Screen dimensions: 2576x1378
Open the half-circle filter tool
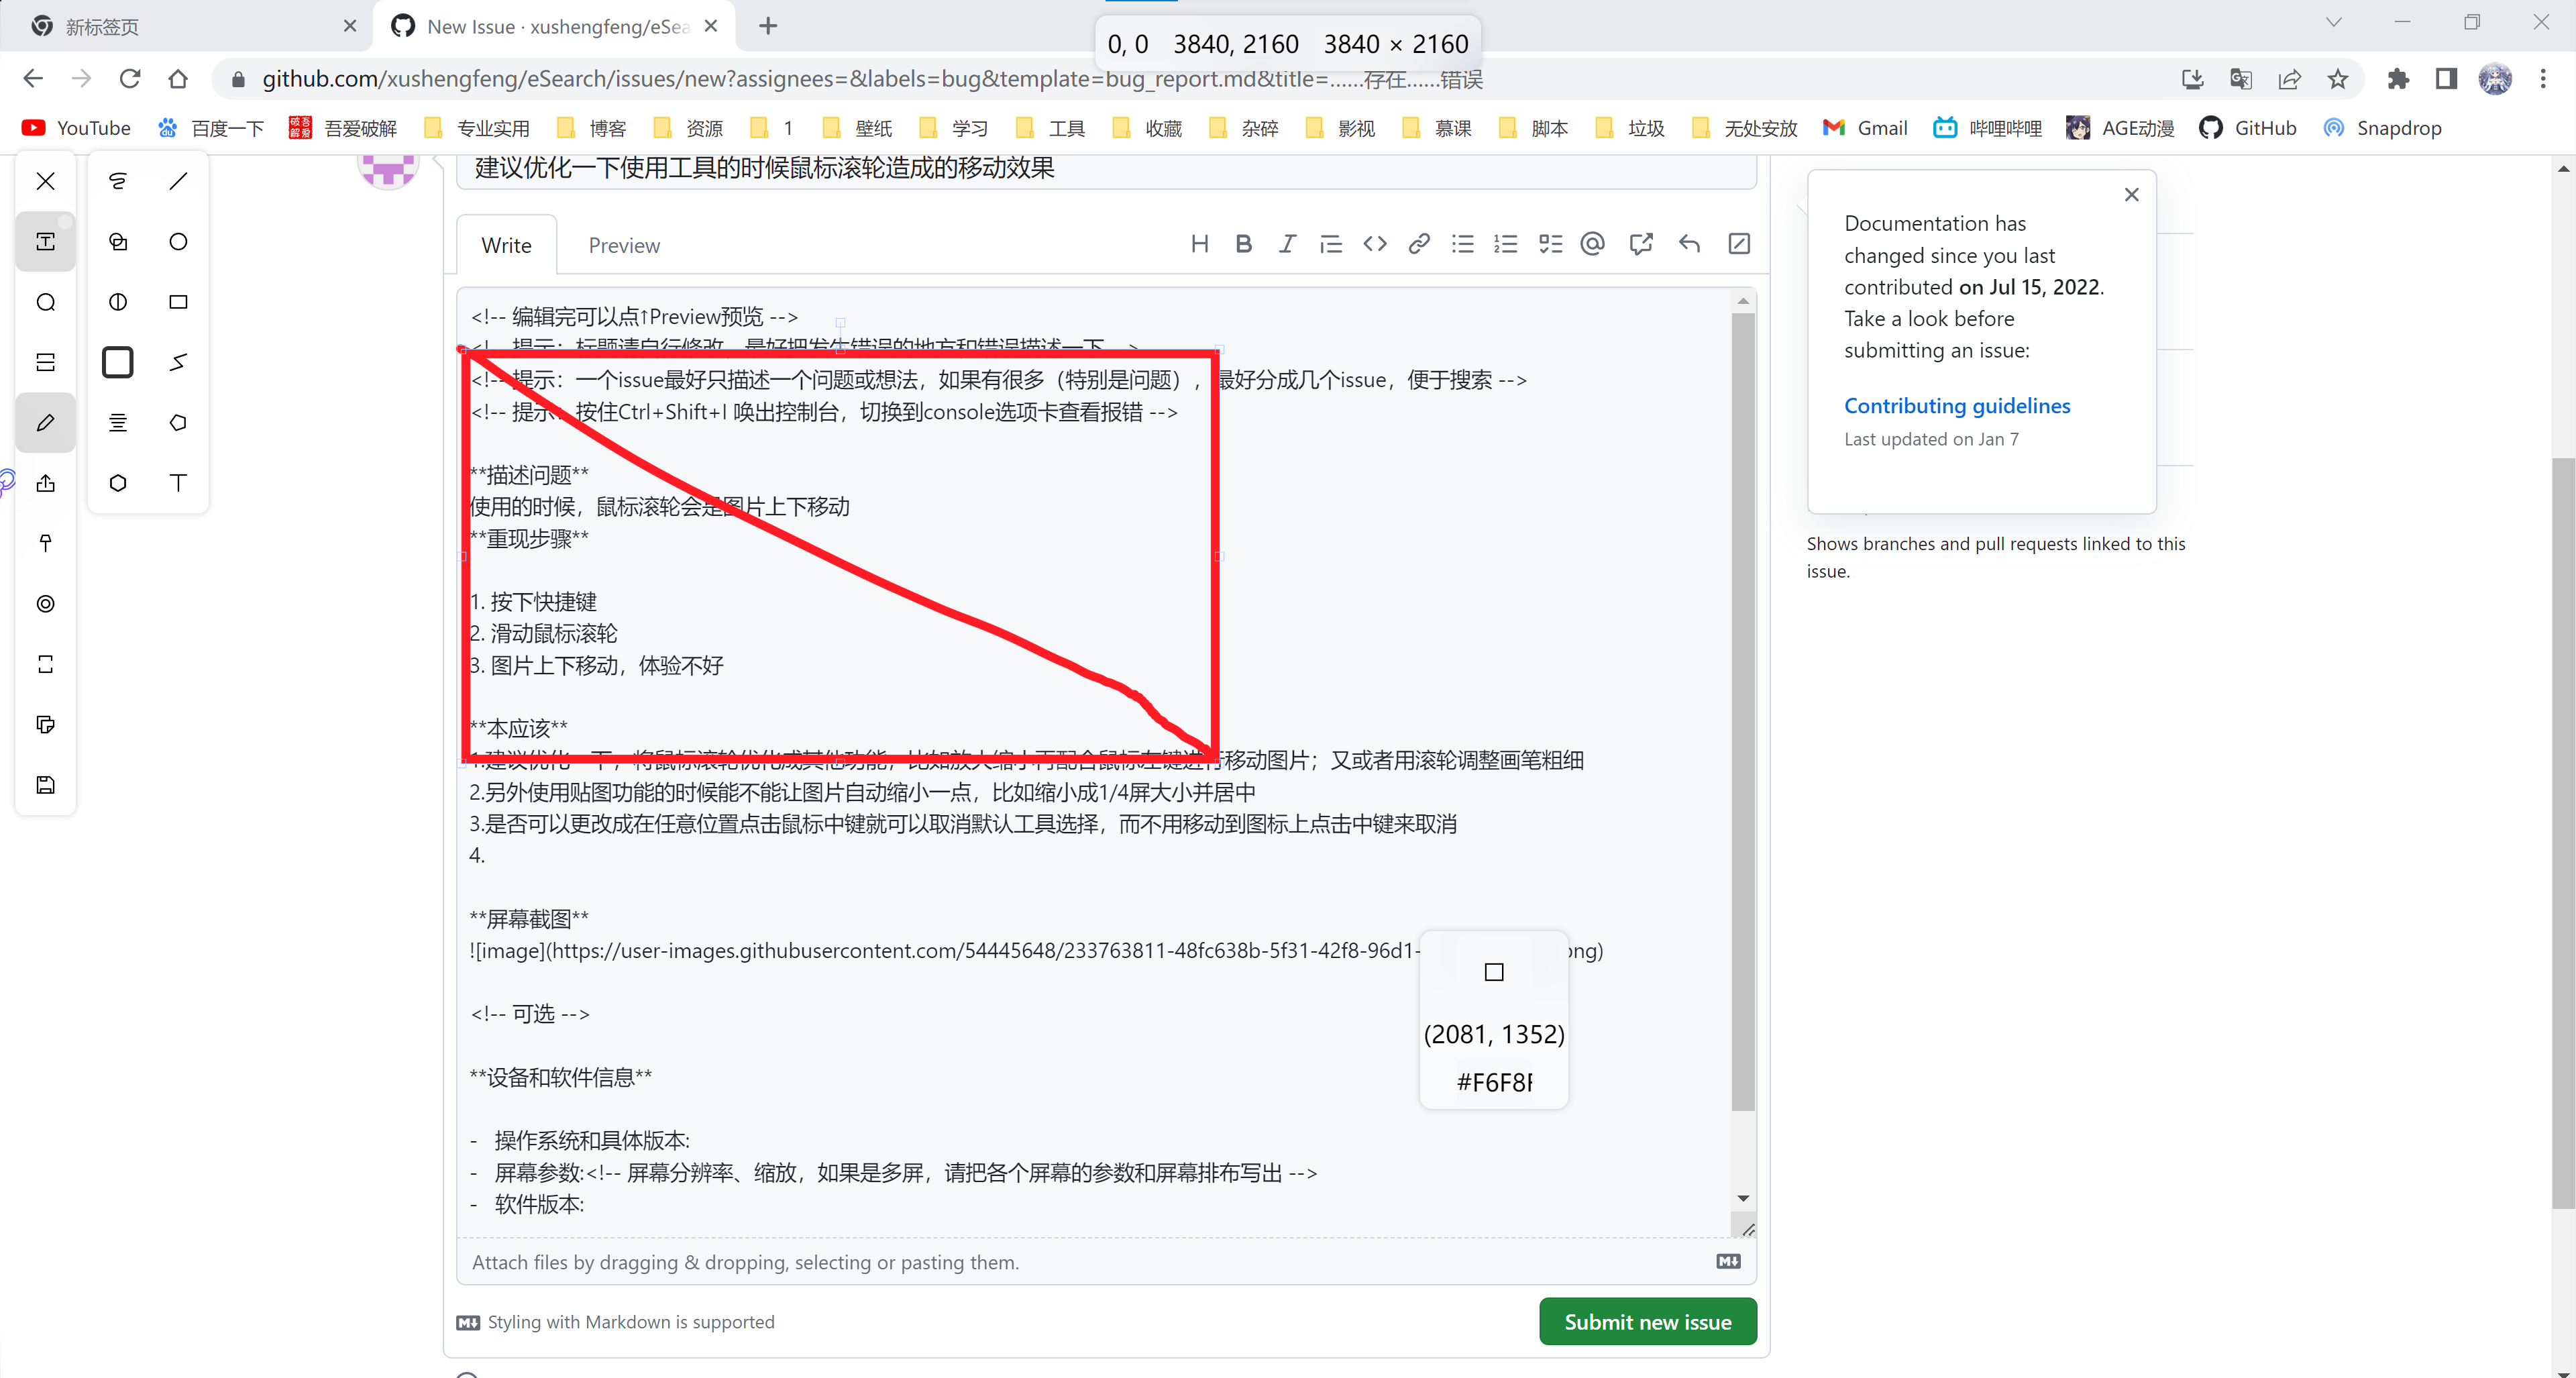pyautogui.click(x=118, y=302)
